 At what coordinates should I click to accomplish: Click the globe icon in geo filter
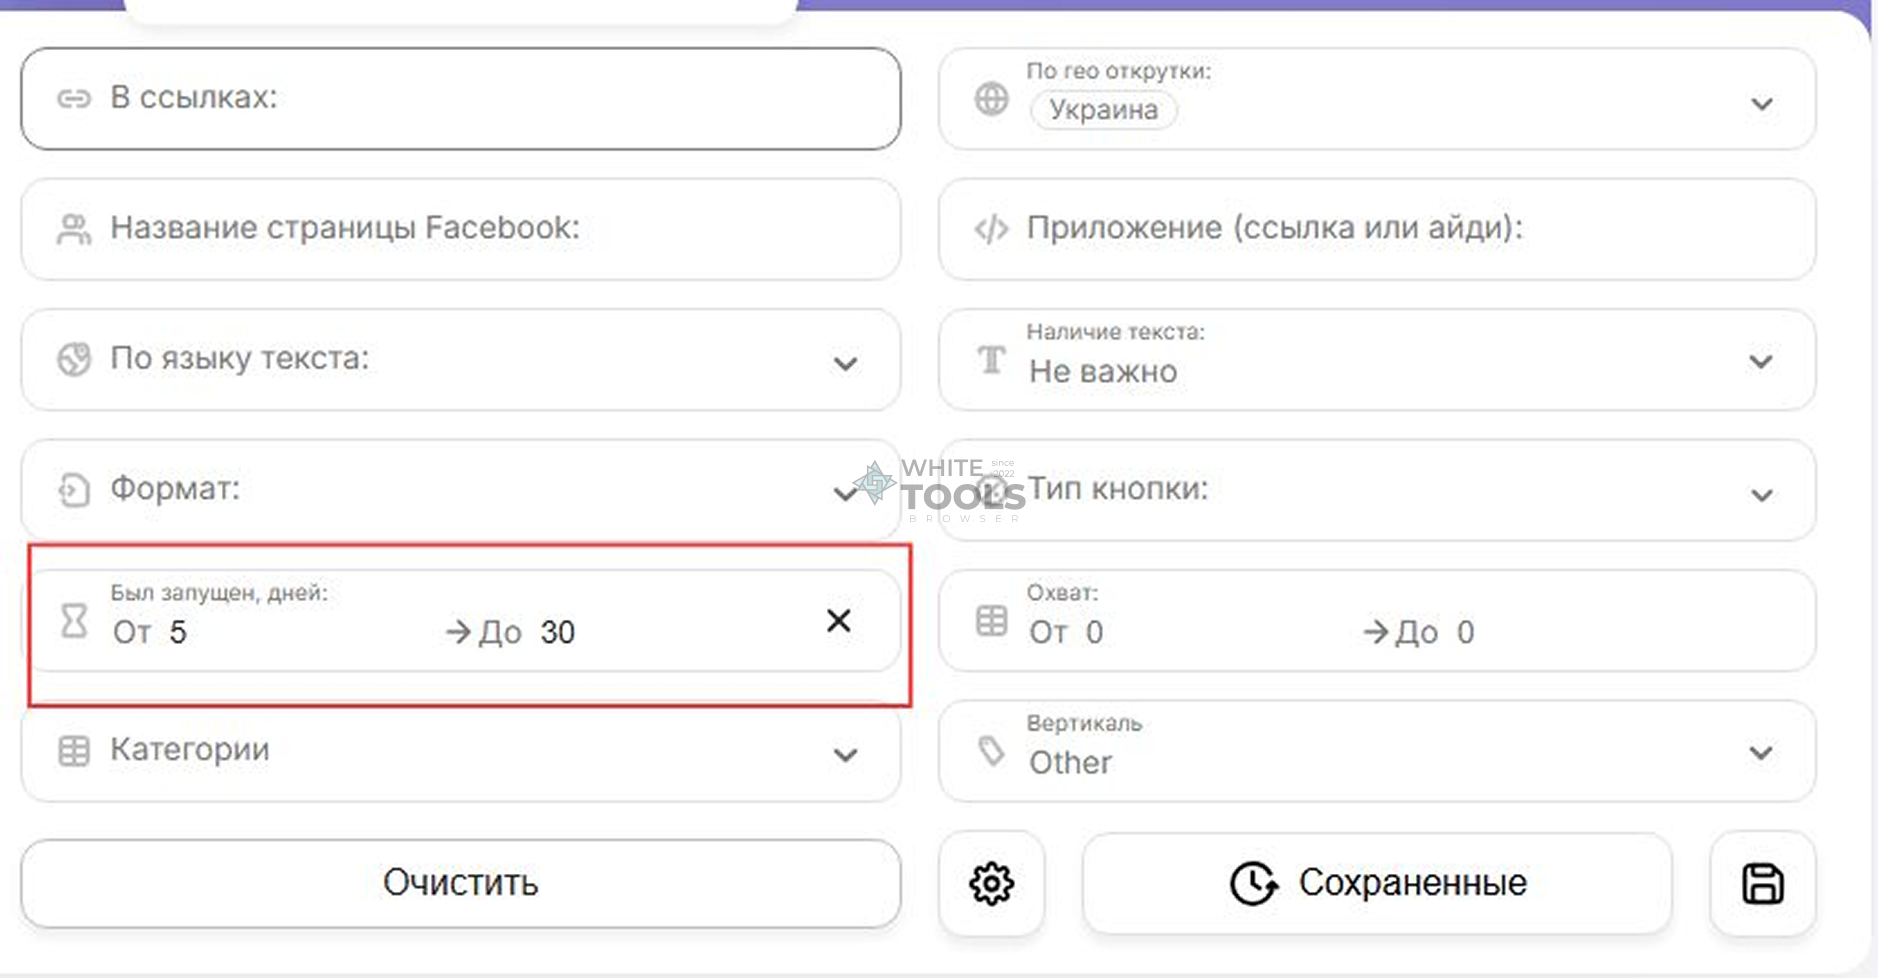[991, 99]
